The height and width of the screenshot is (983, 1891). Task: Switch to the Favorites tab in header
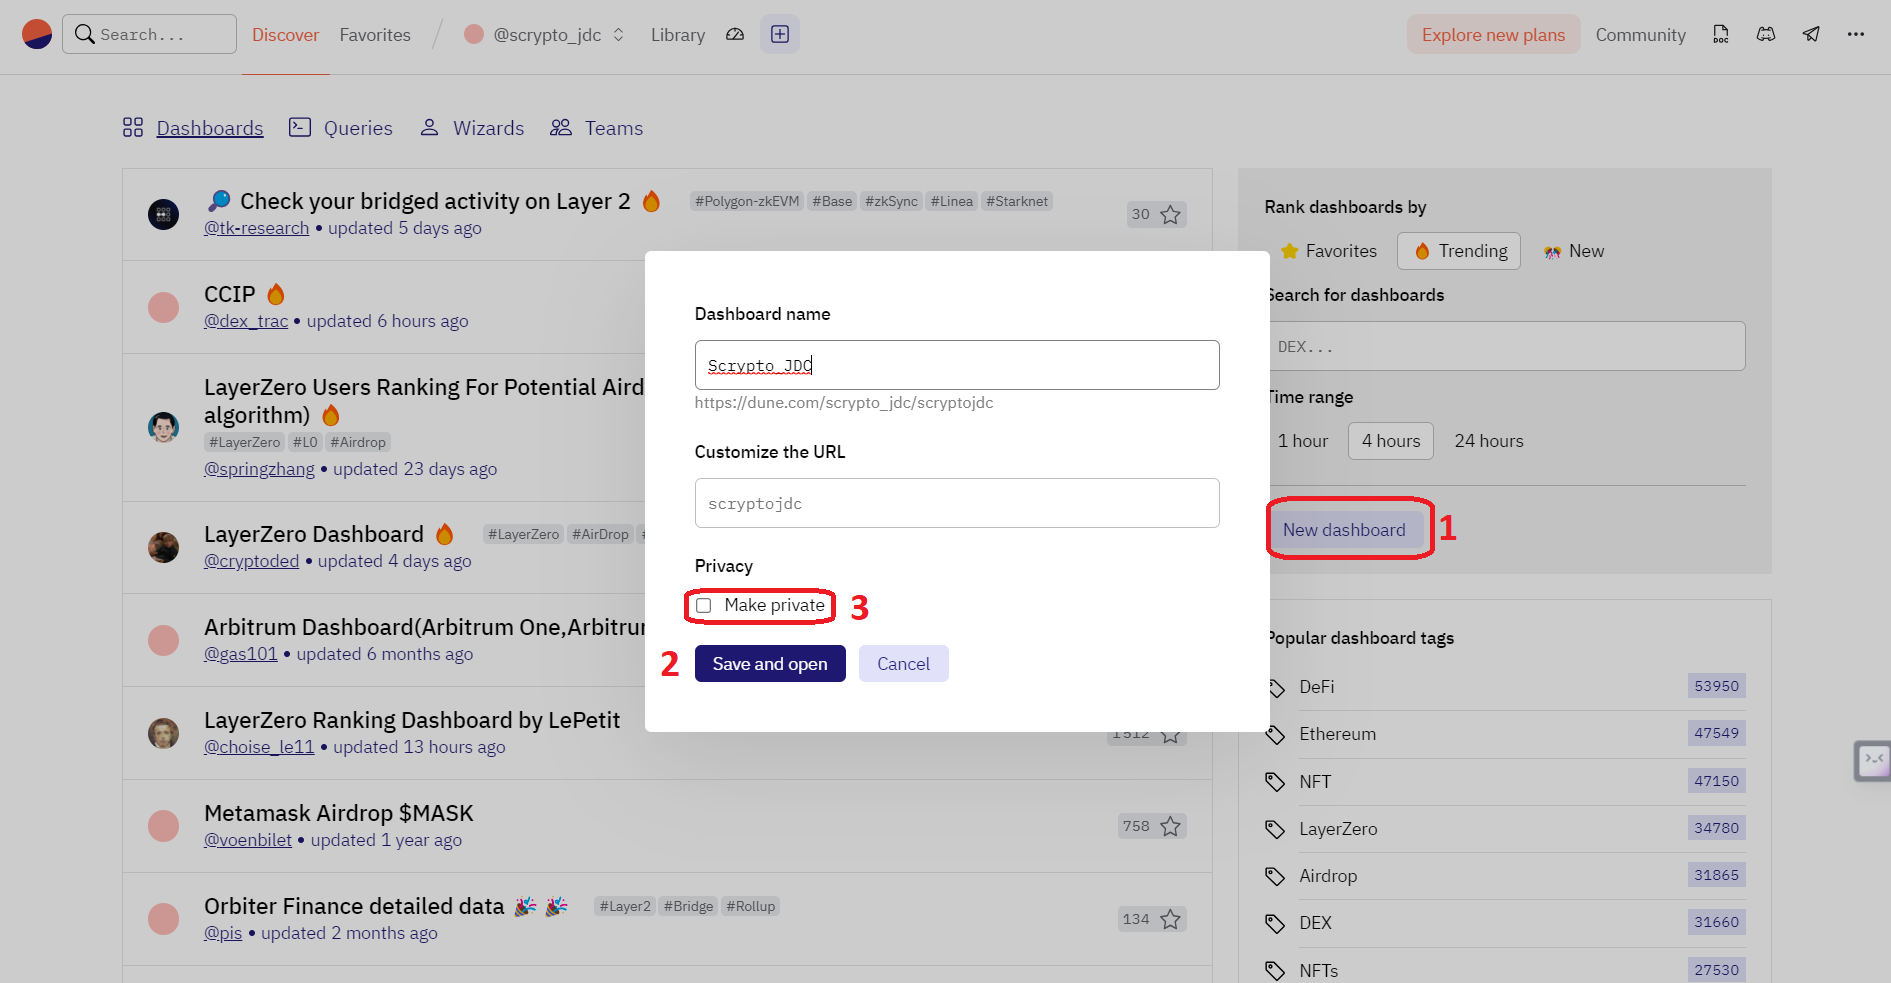click(x=375, y=35)
